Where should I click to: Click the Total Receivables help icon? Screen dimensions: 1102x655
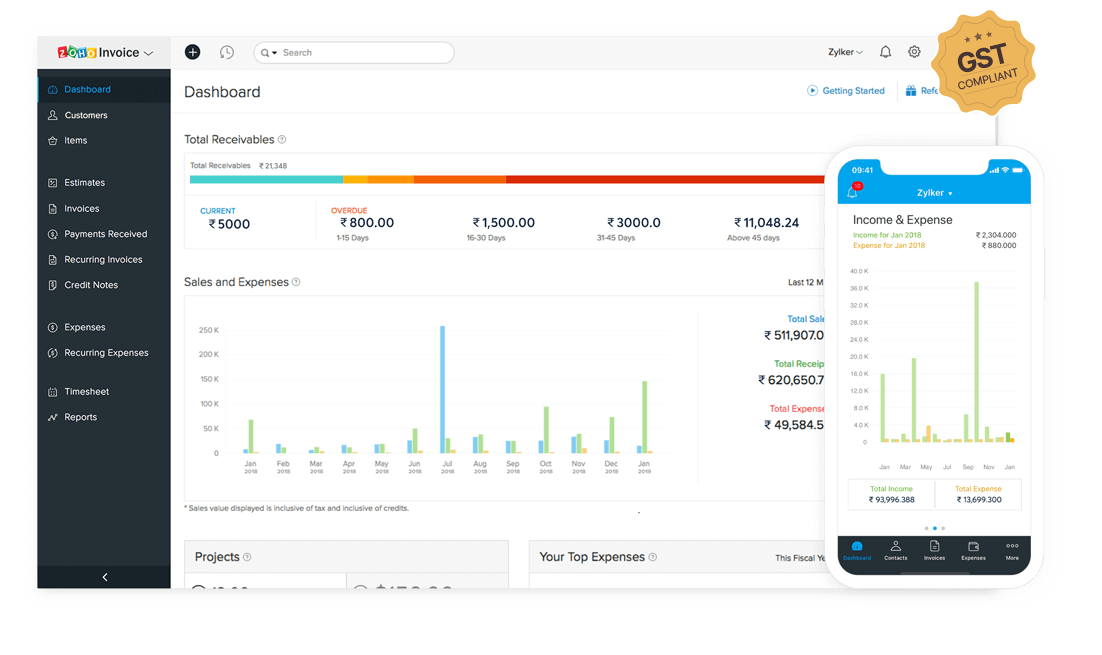tap(282, 139)
